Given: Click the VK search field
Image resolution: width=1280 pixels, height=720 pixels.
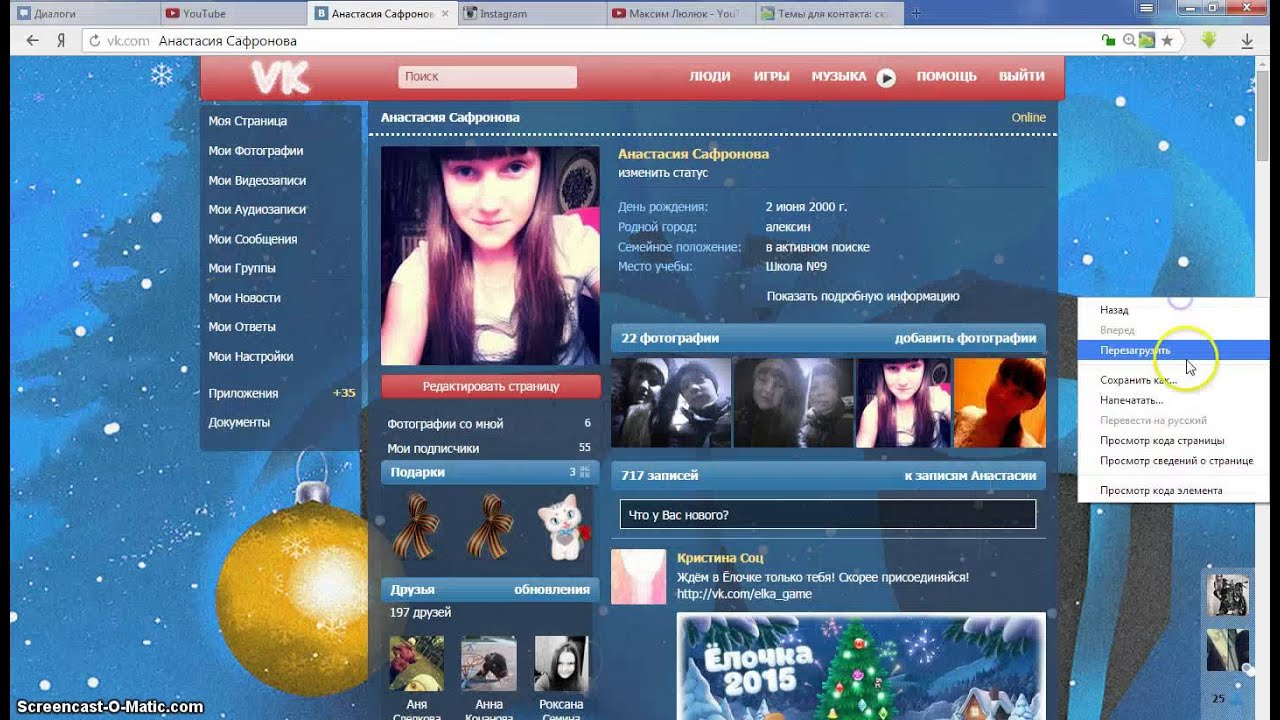Looking at the screenshot, I should 487,77.
